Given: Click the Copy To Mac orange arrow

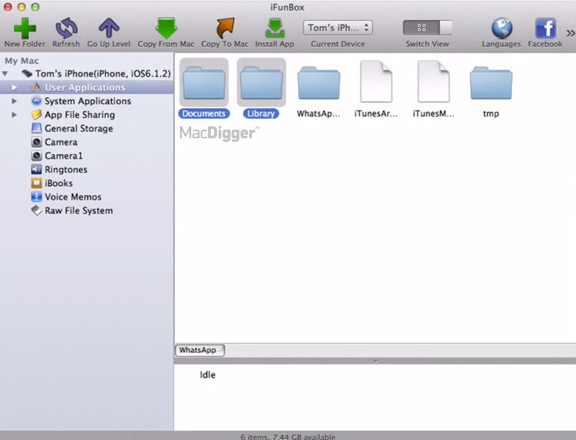Looking at the screenshot, I should 224,28.
